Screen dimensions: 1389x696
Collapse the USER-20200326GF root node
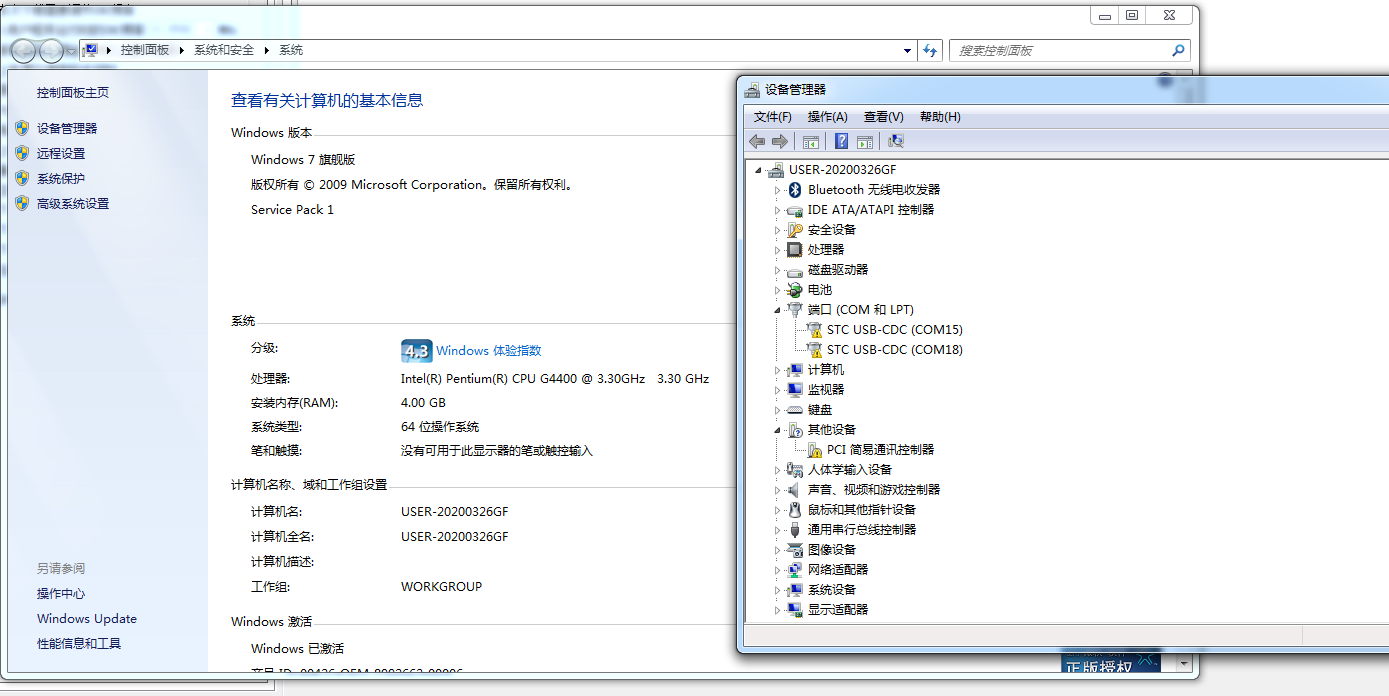click(759, 170)
